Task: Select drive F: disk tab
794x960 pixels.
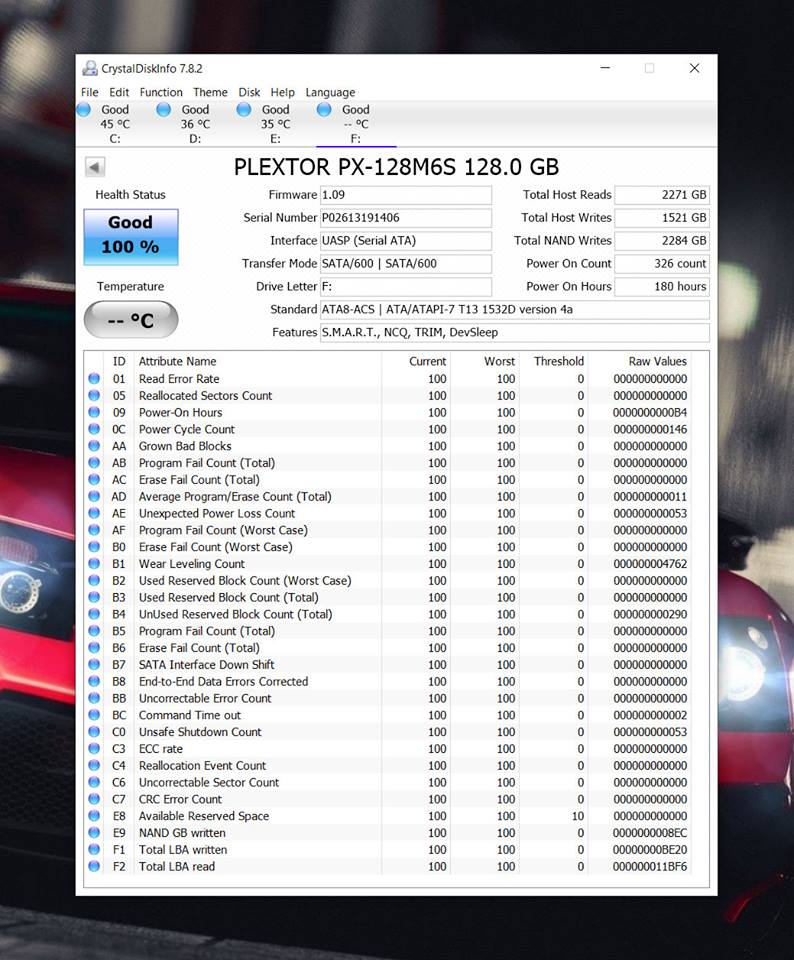Action: pos(356,124)
